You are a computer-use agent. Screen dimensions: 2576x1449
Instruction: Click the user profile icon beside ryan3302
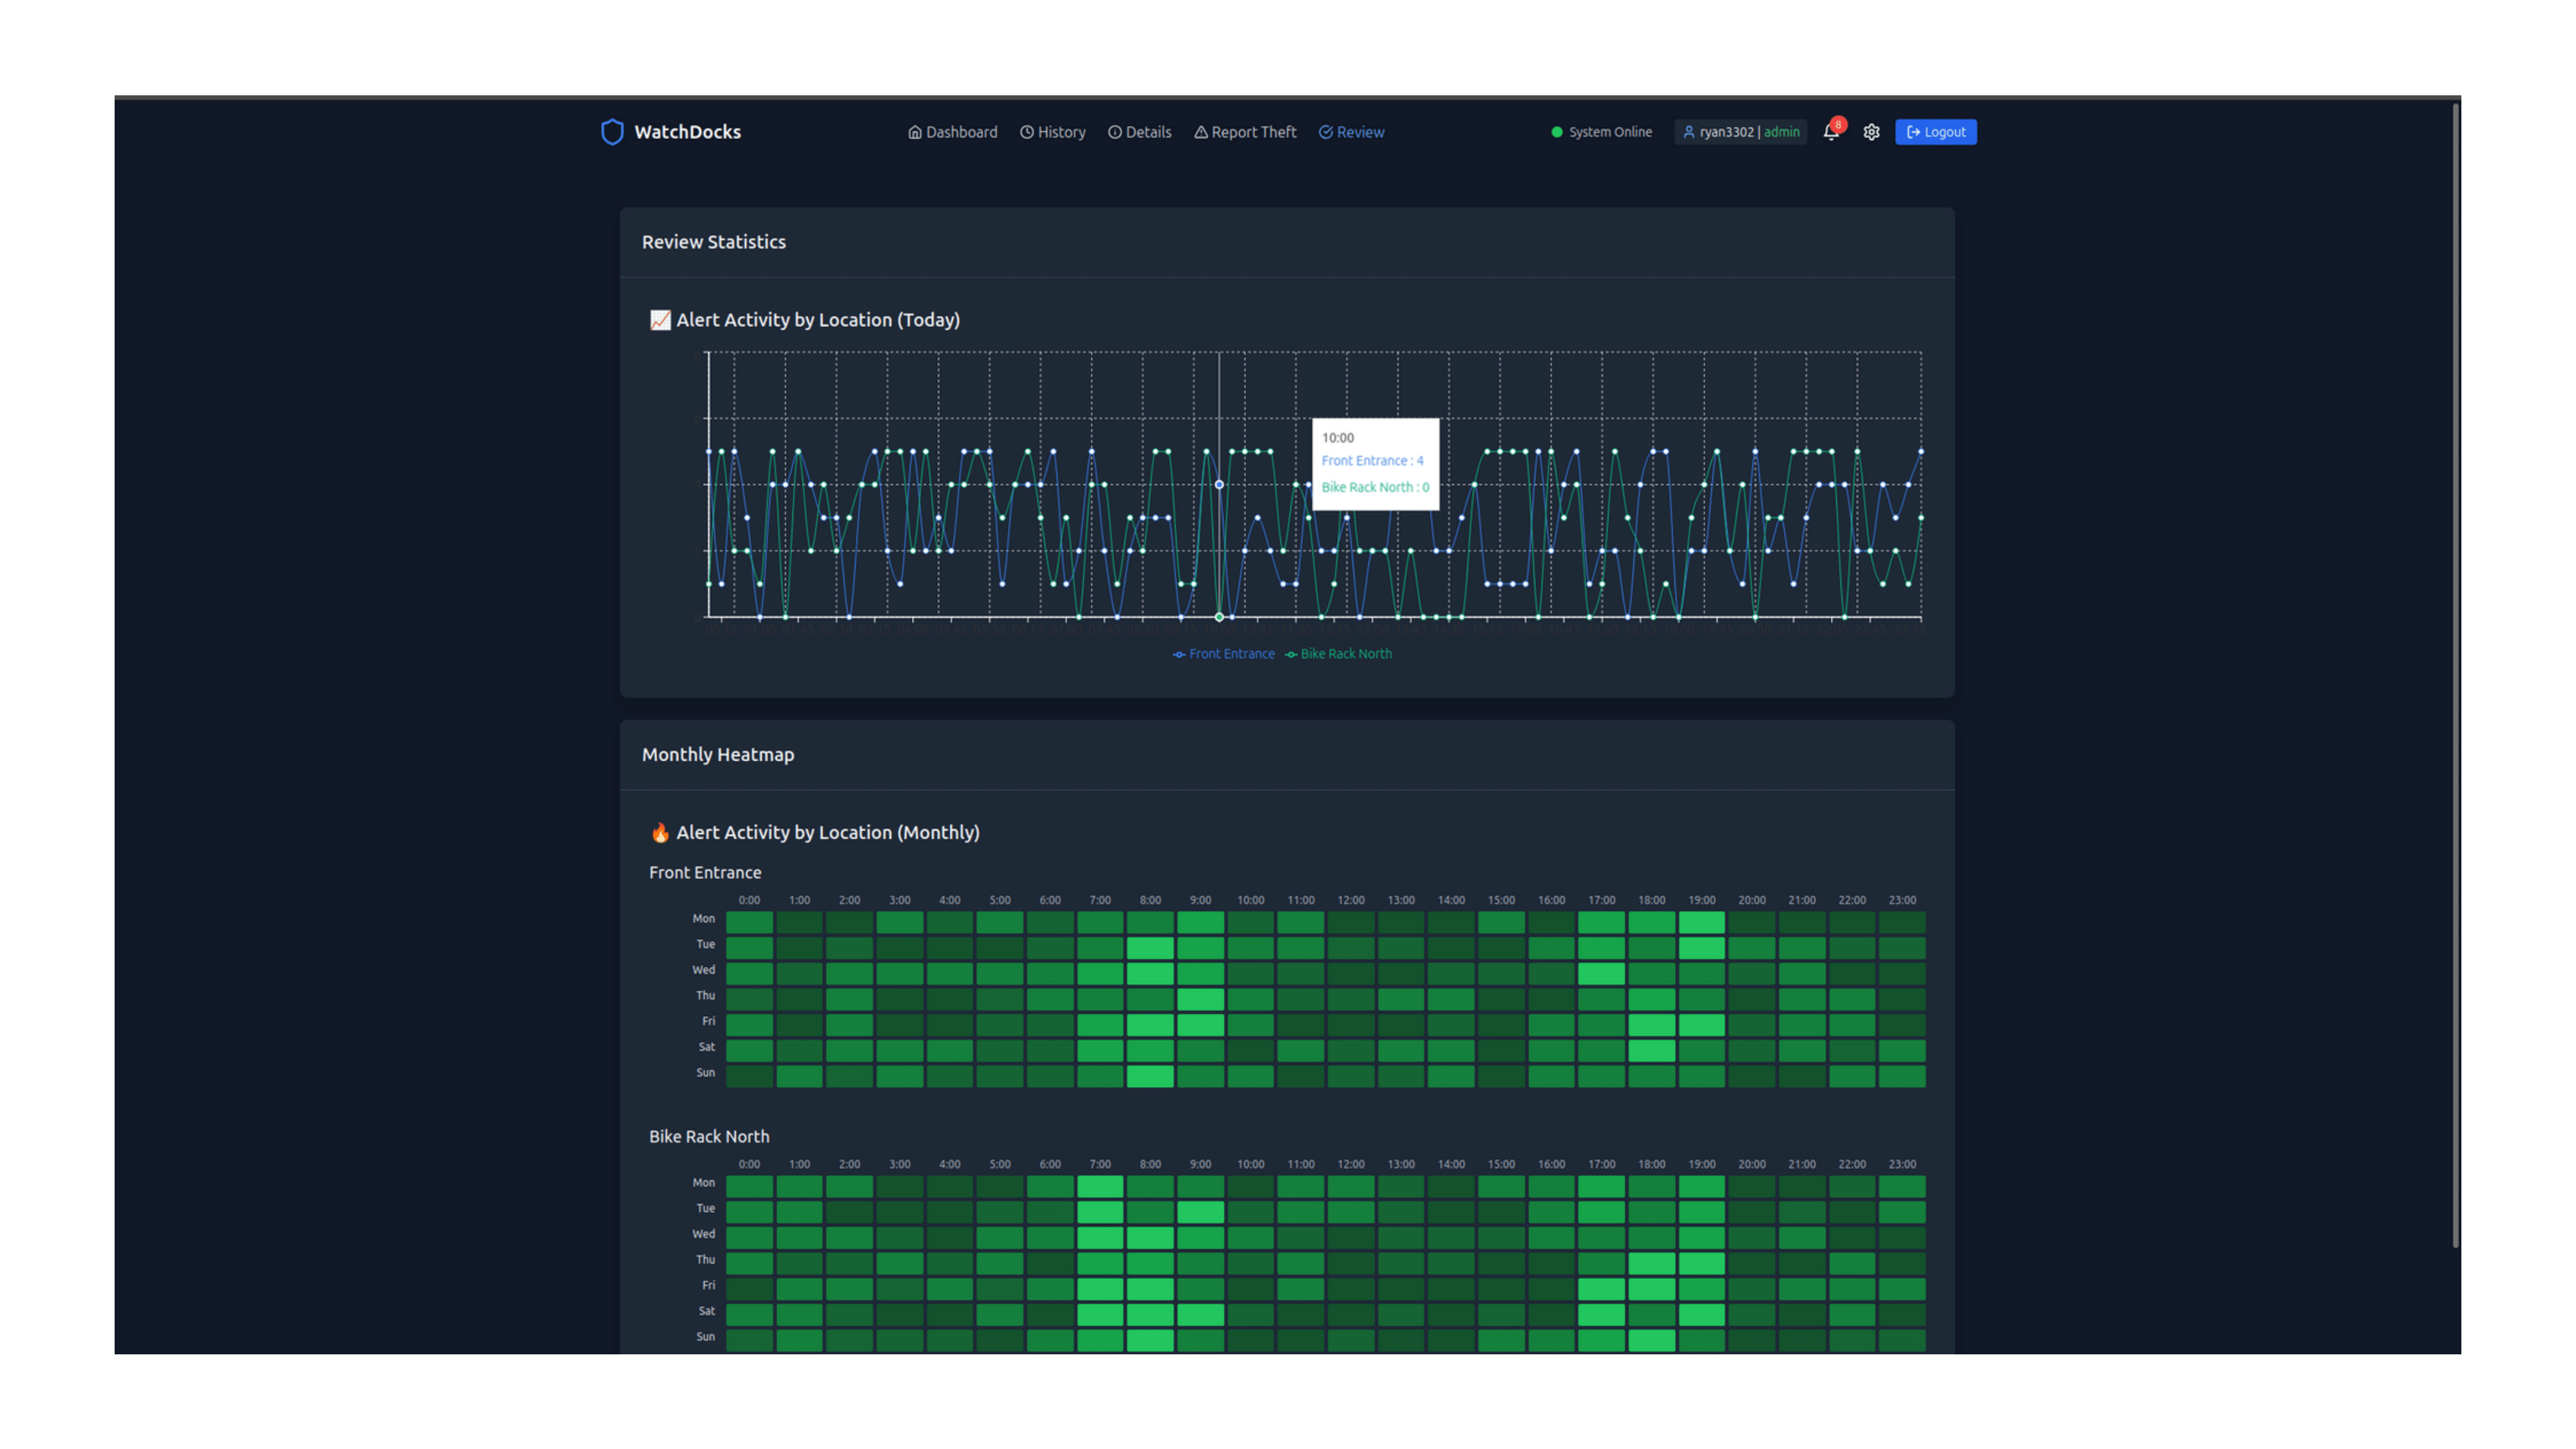coord(1688,132)
